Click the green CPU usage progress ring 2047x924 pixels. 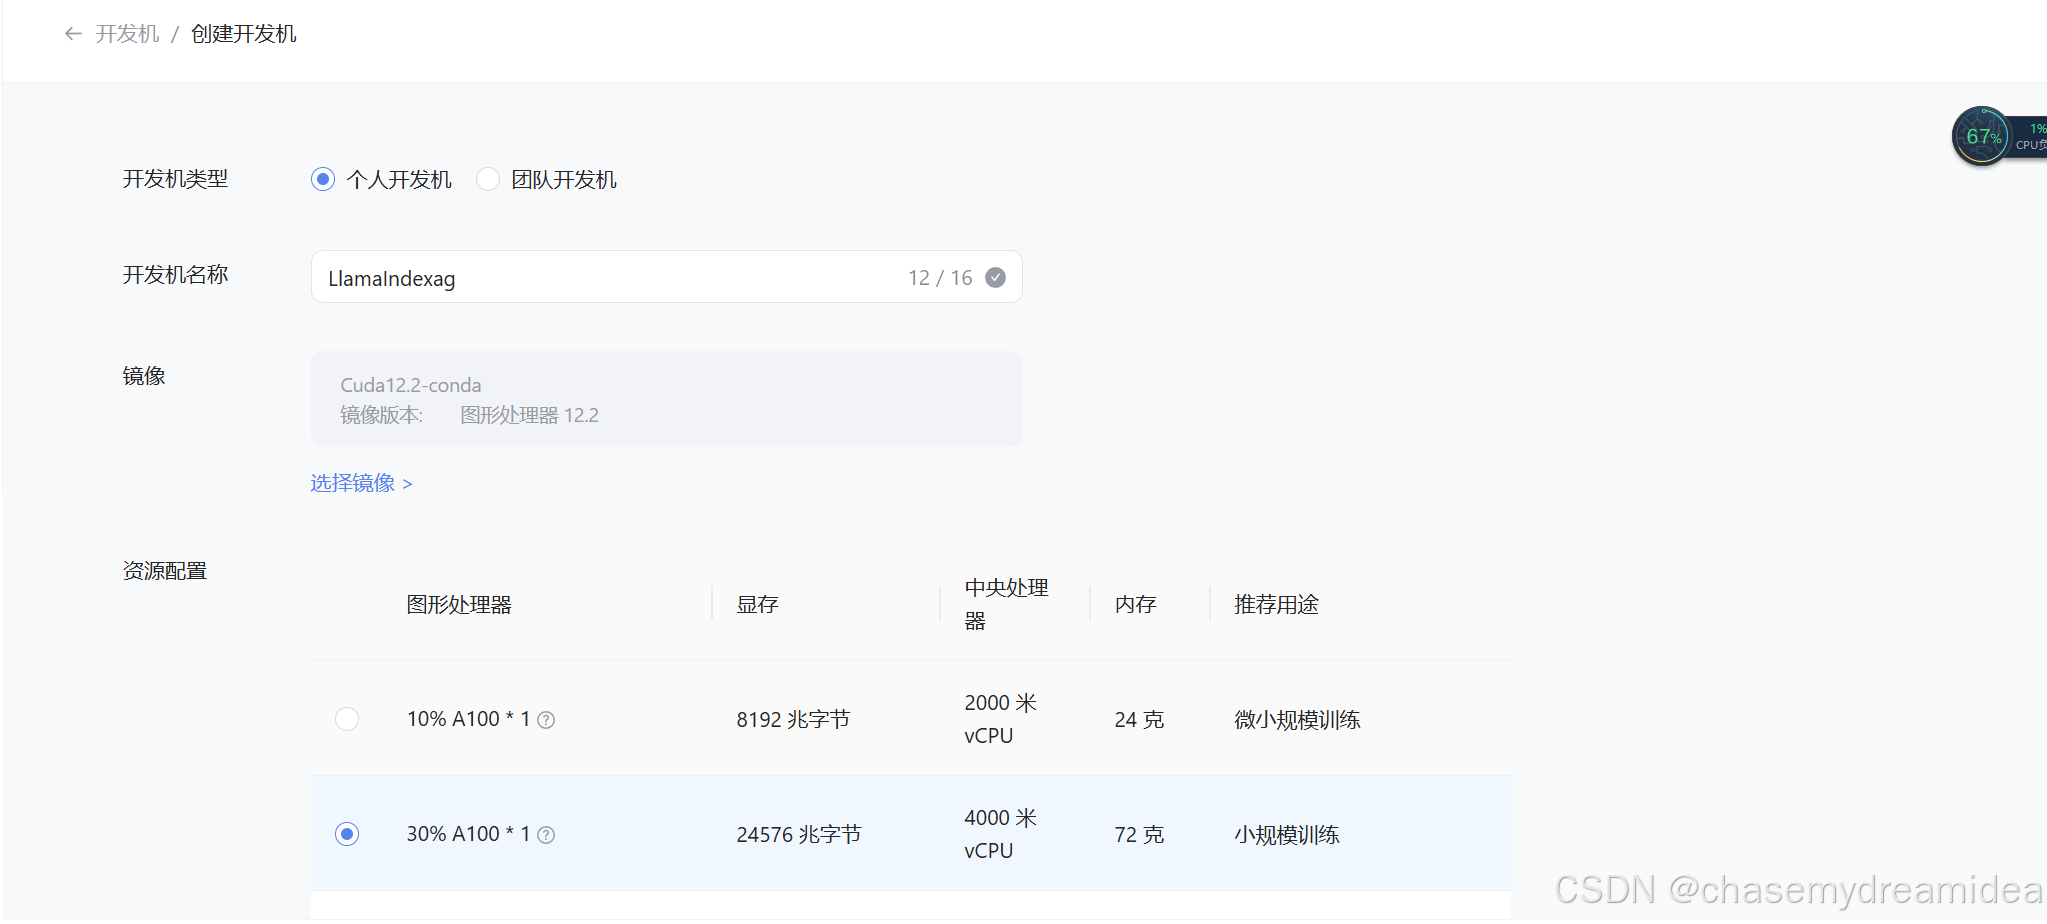1983,135
